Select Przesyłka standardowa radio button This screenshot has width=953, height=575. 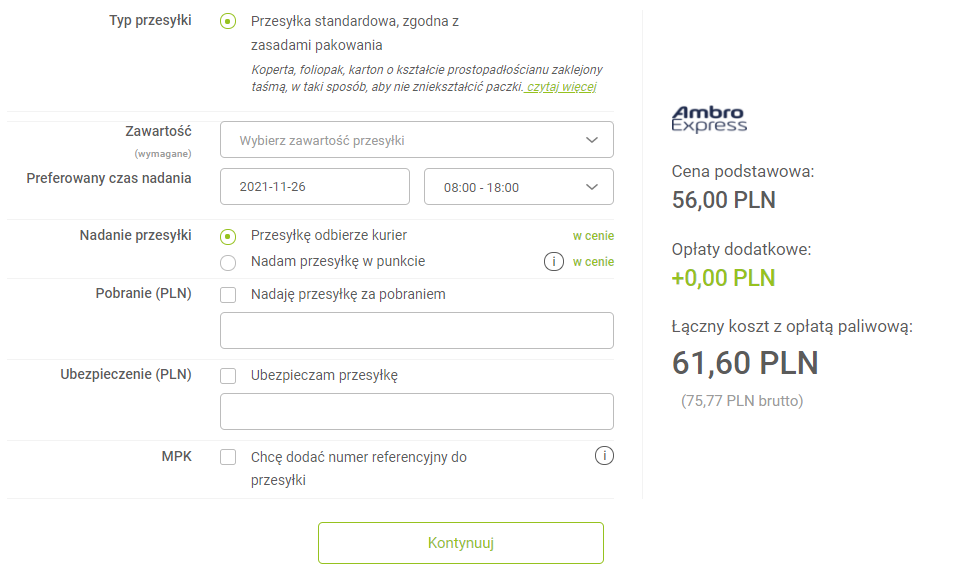(x=228, y=21)
